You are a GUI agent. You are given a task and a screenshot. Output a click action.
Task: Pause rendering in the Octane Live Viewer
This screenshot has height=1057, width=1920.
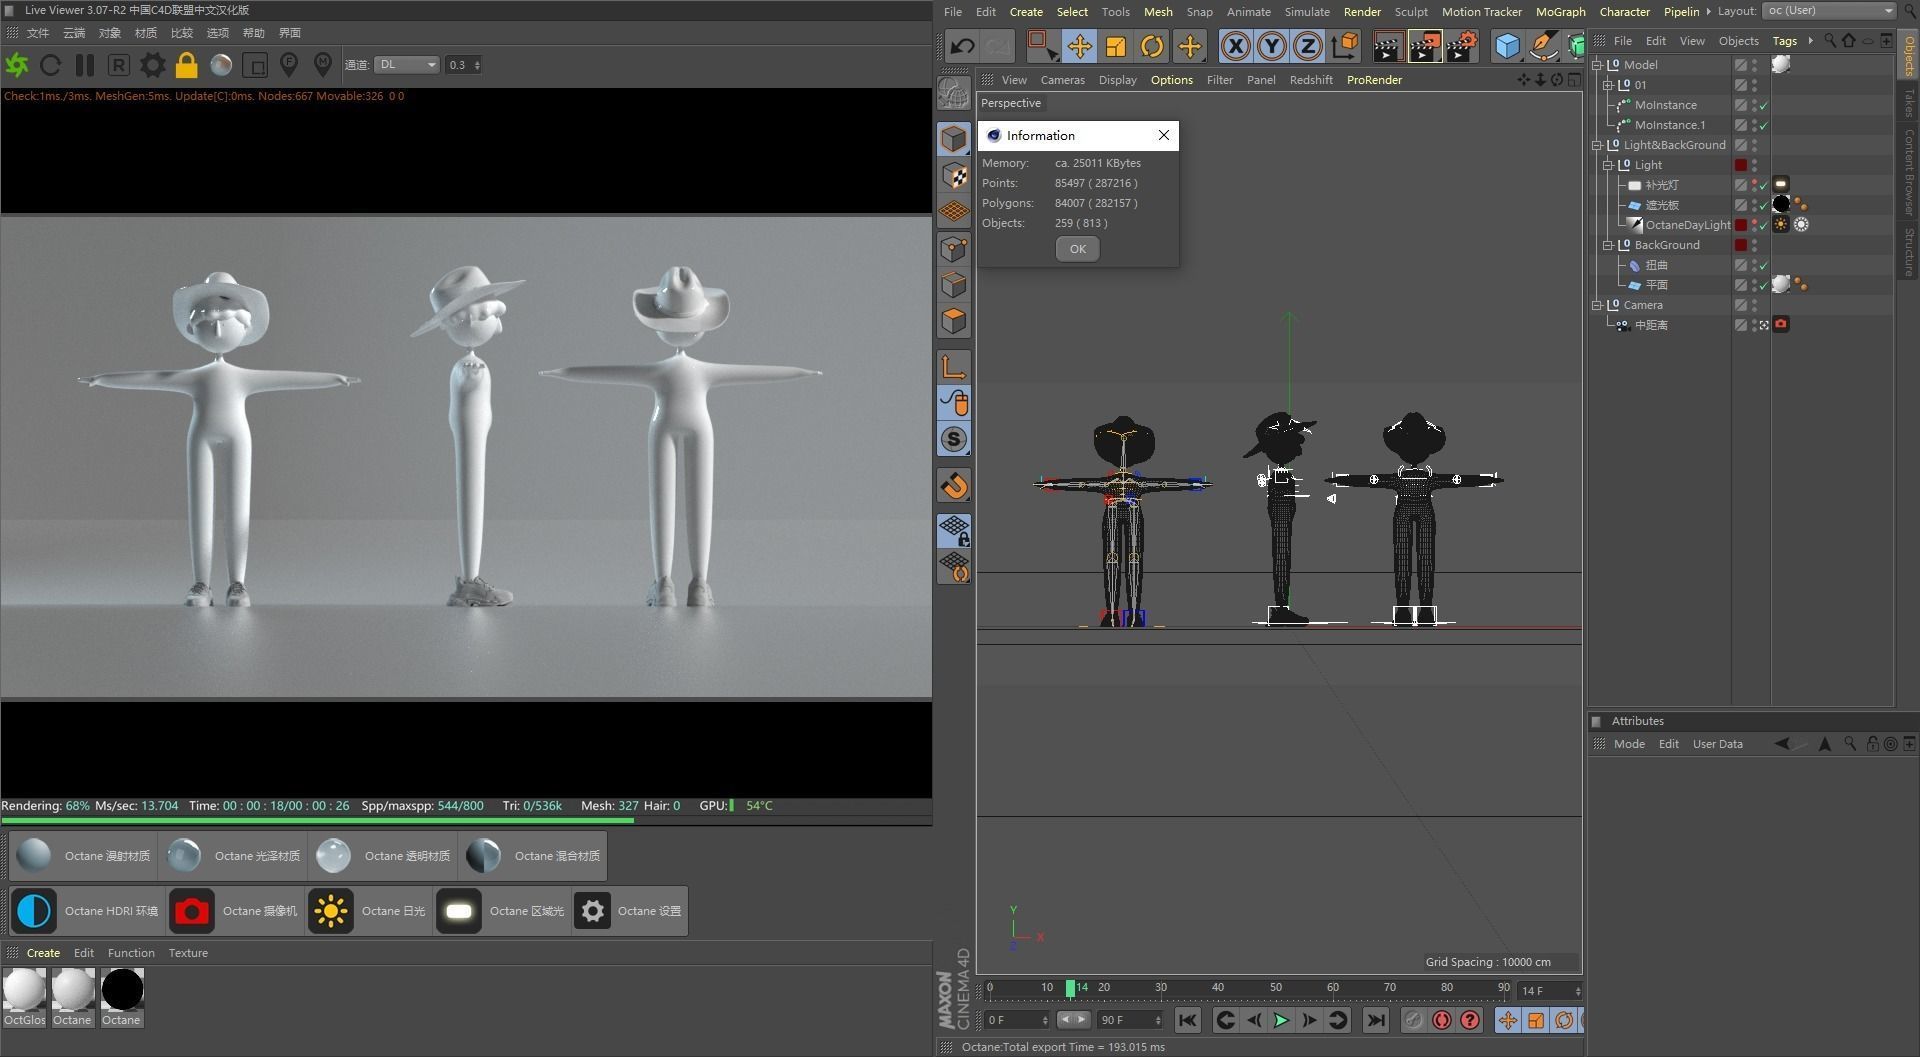point(85,64)
